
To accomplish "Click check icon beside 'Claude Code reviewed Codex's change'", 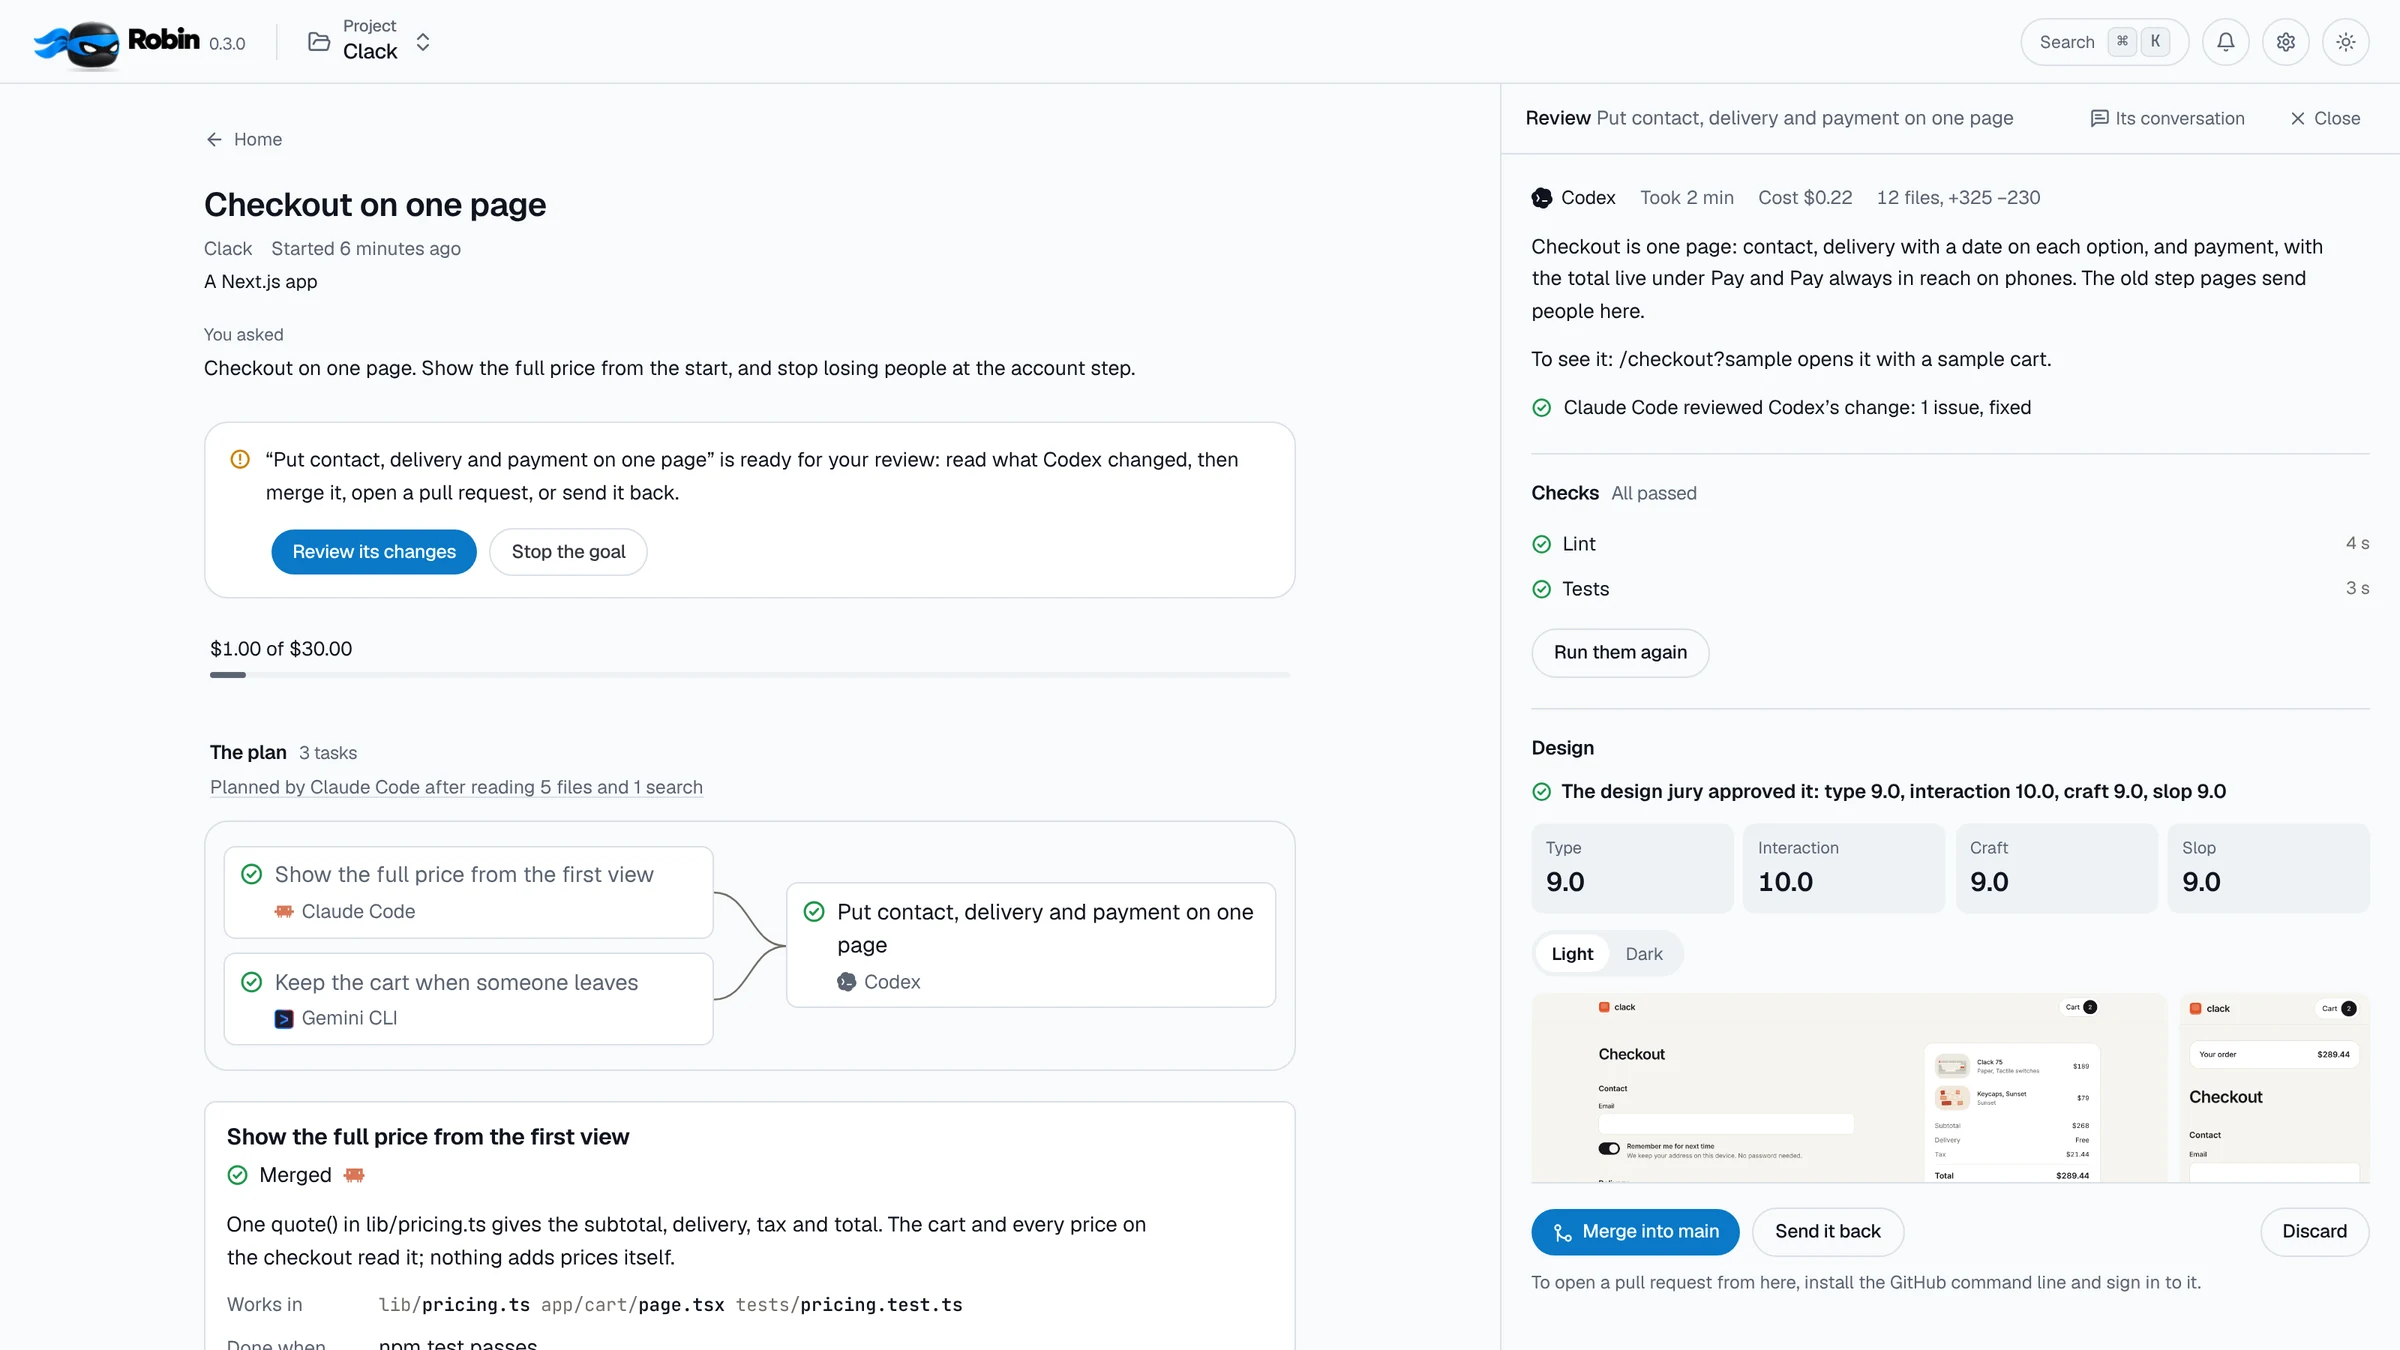I will (1542, 408).
